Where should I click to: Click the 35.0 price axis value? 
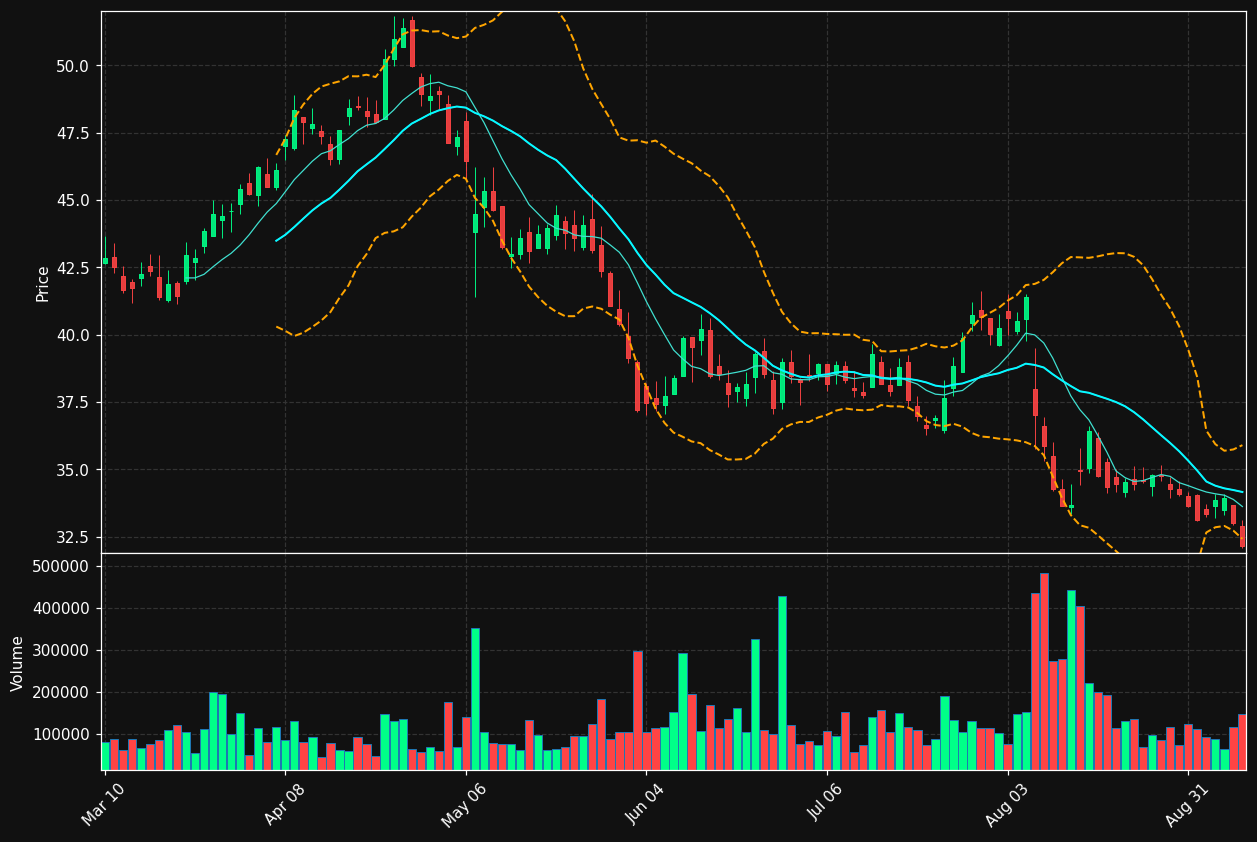point(73,470)
